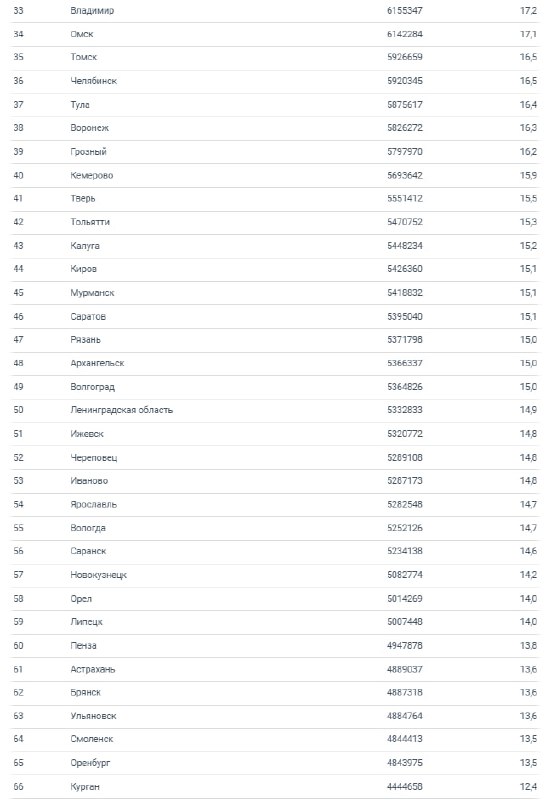Select the Тольятти city row
This screenshot has height=800, width=551.
pyautogui.click(x=275, y=222)
